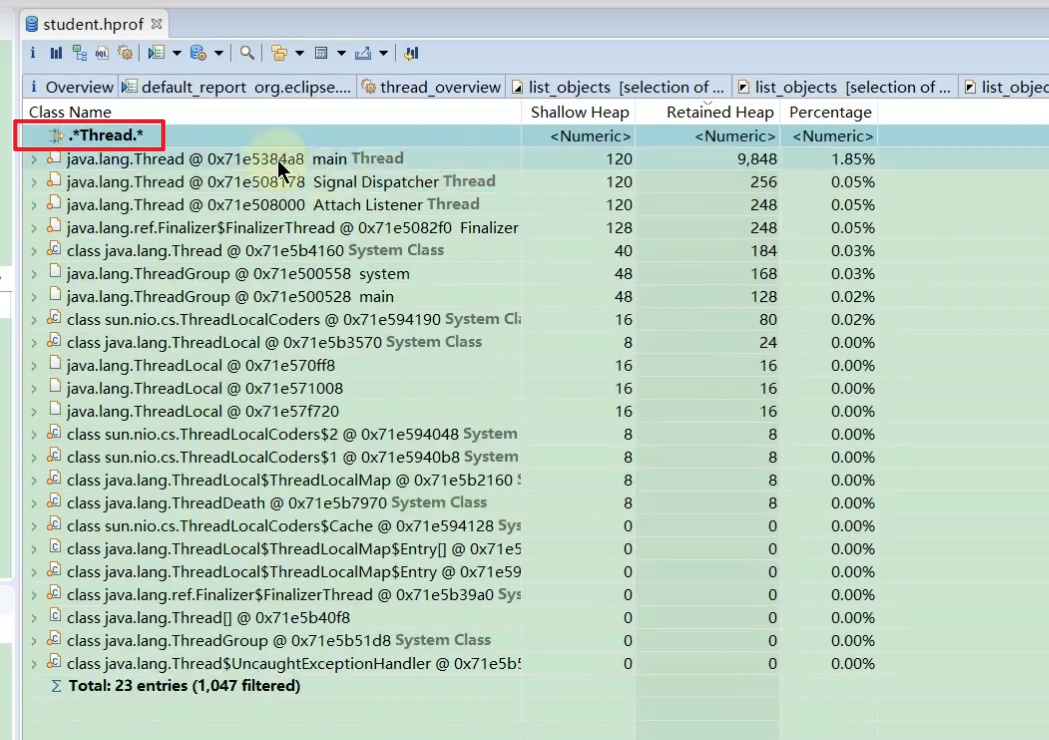Click the 9,848 retained heap value

757,159
